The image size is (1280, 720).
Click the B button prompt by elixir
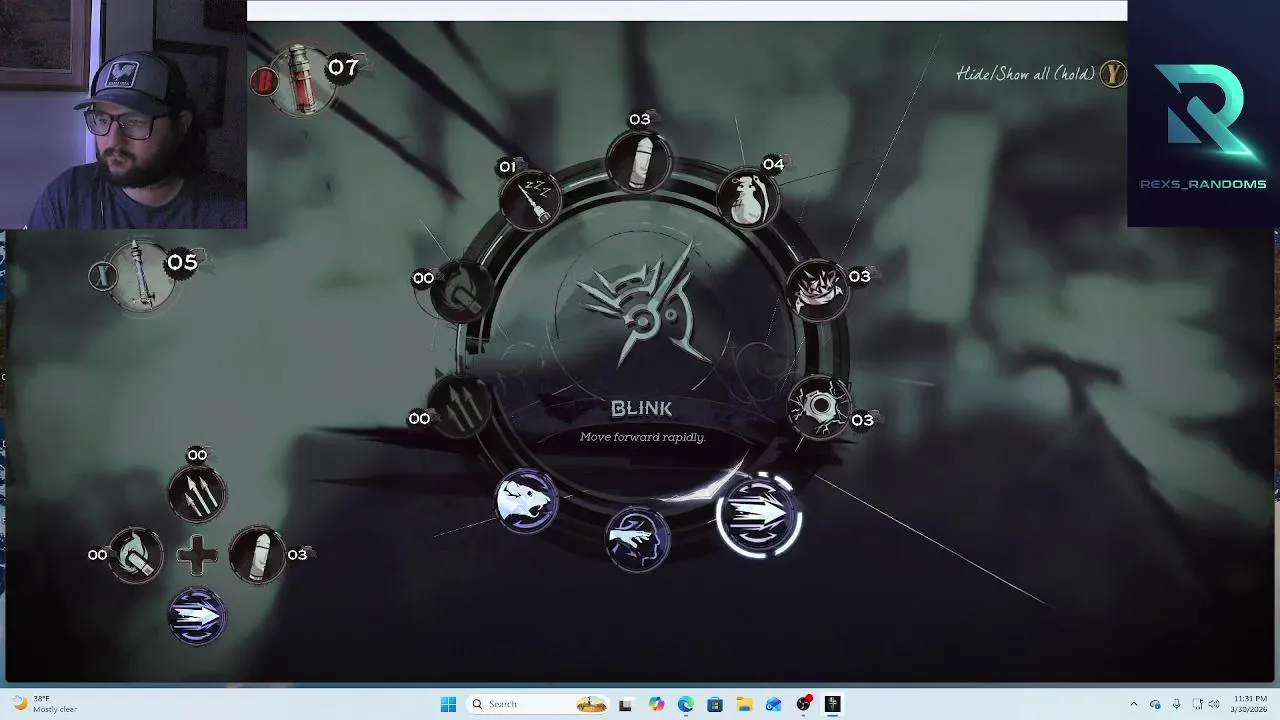click(x=265, y=81)
